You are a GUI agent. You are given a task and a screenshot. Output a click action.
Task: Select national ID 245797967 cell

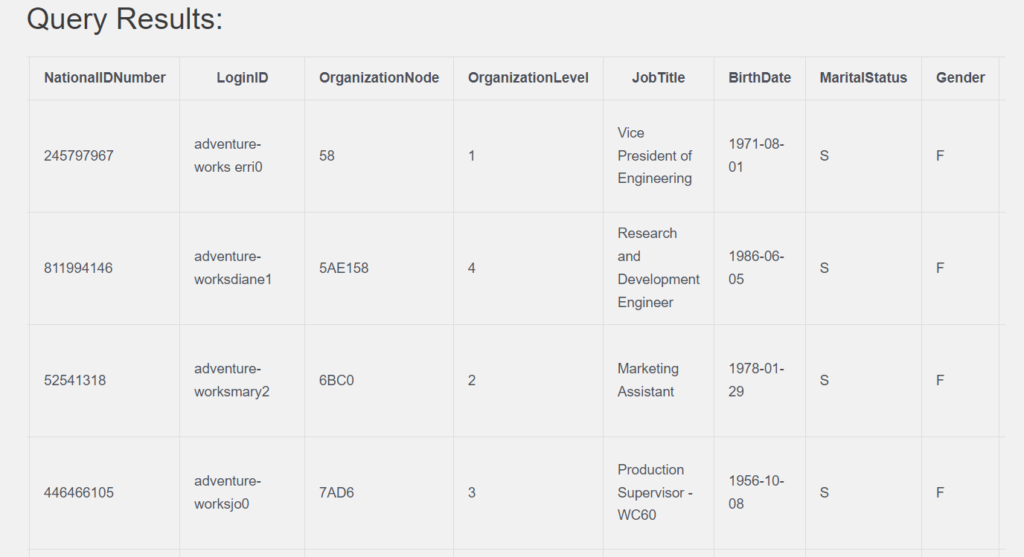click(x=79, y=156)
